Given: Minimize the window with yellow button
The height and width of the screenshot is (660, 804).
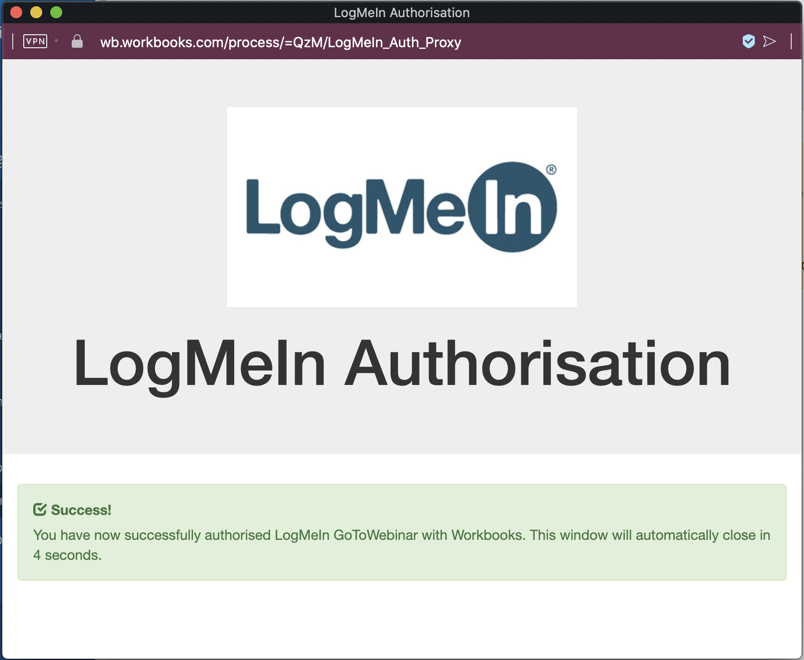Looking at the screenshot, I should coord(36,12).
